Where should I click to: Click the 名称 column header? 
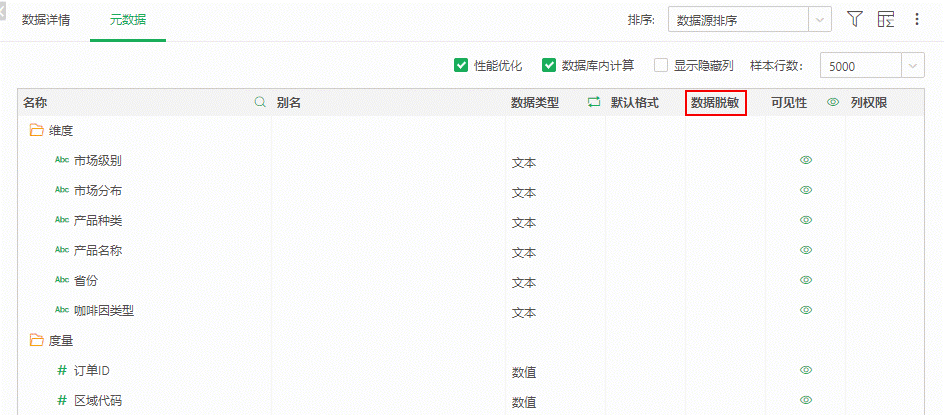(35, 103)
